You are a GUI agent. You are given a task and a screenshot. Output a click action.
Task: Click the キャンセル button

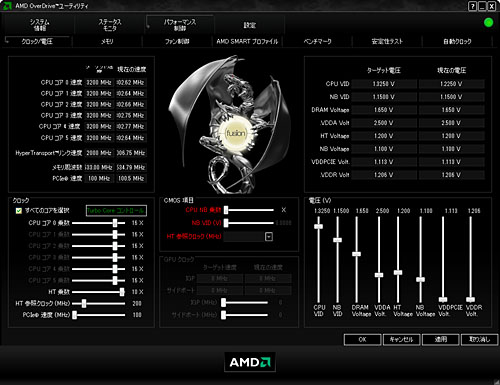[x=401, y=339]
